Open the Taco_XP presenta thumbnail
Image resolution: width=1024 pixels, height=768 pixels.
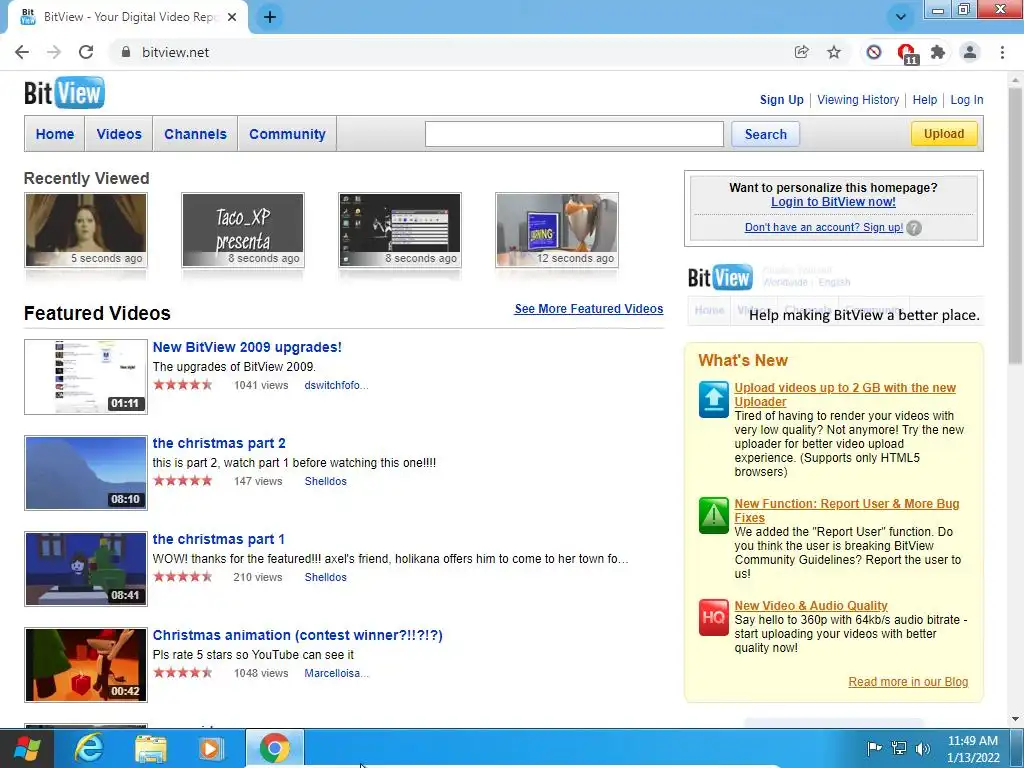click(x=243, y=230)
